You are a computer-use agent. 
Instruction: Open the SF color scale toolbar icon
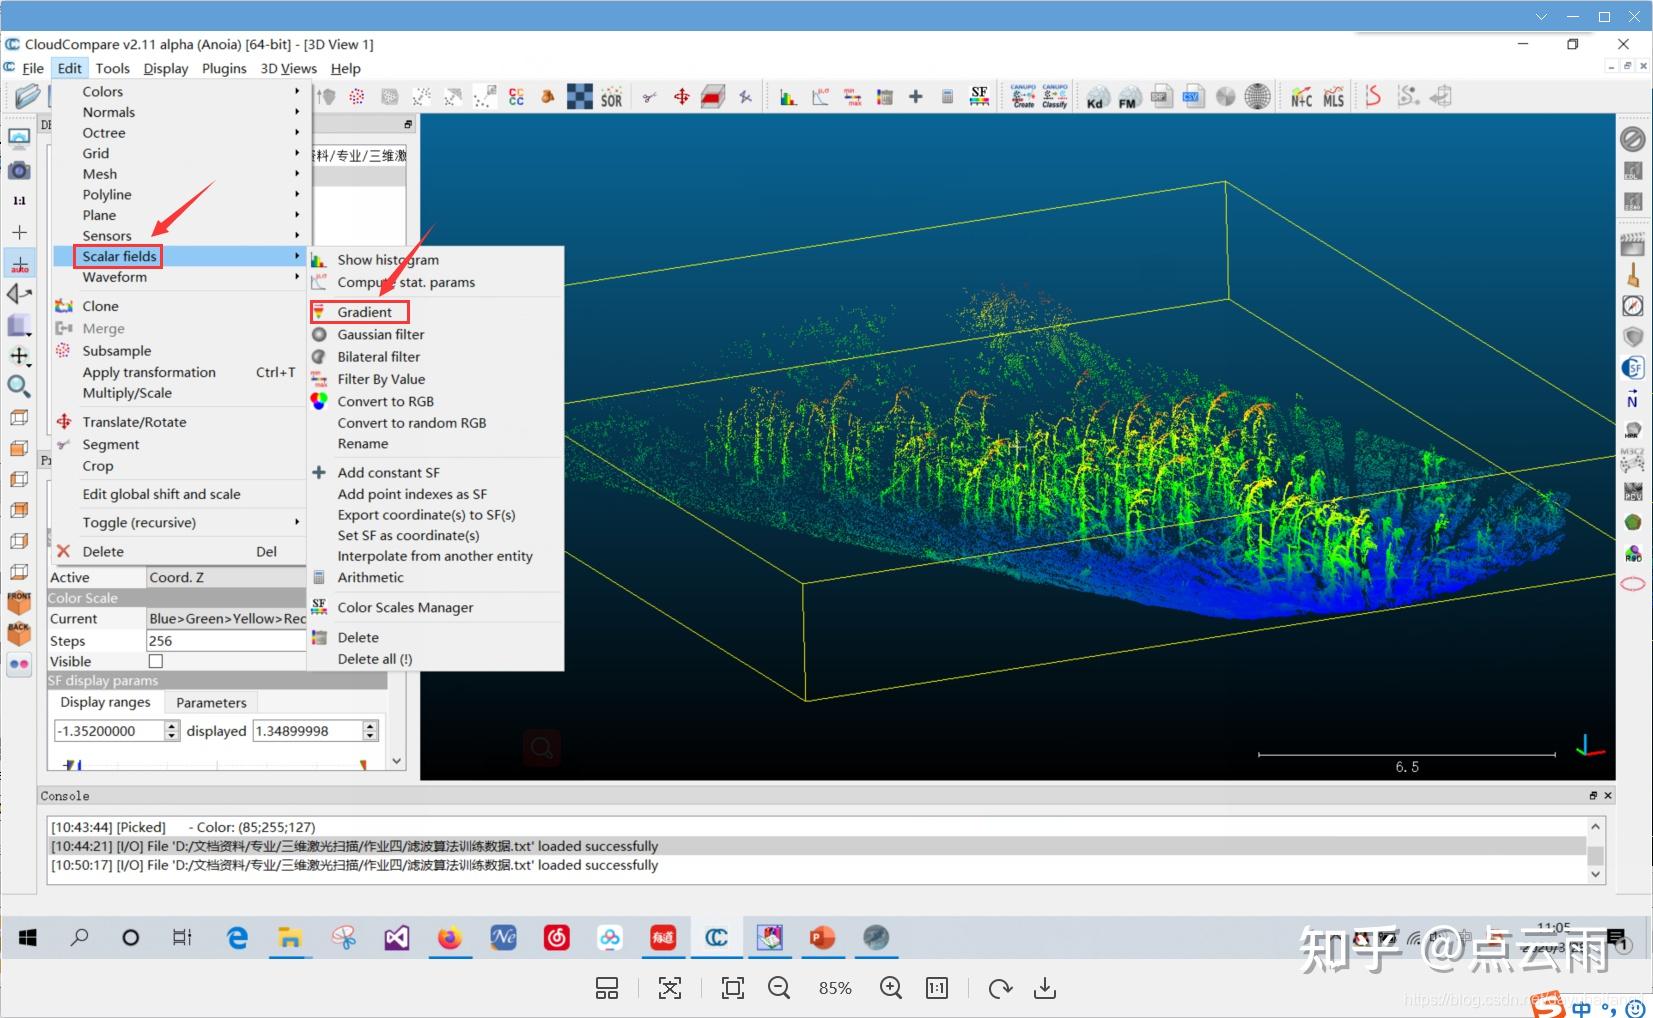coord(979,96)
